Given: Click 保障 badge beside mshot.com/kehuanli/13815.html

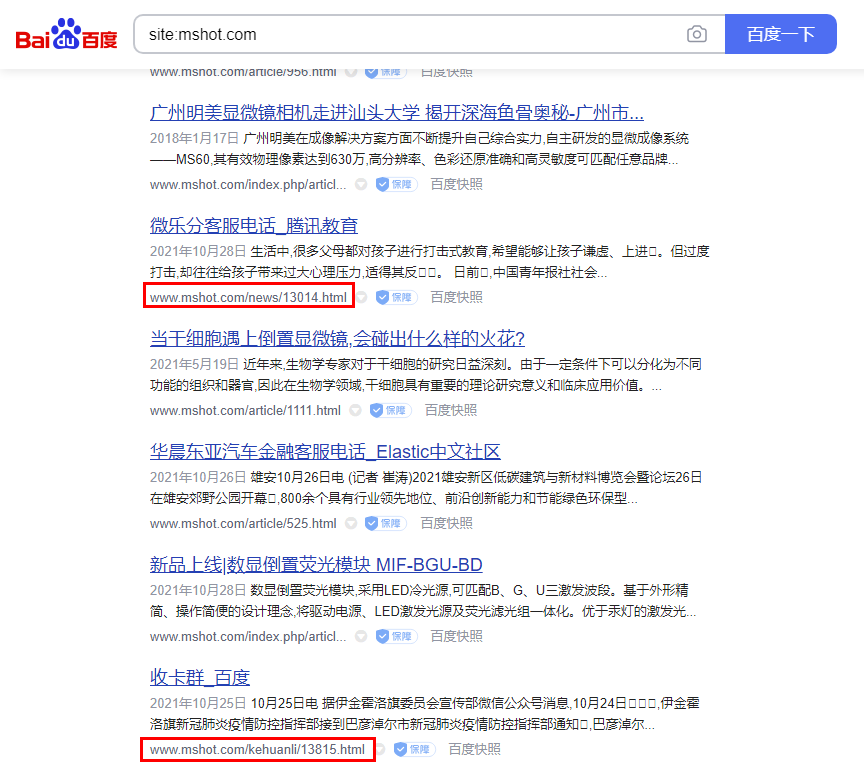Looking at the screenshot, I should click(x=414, y=749).
